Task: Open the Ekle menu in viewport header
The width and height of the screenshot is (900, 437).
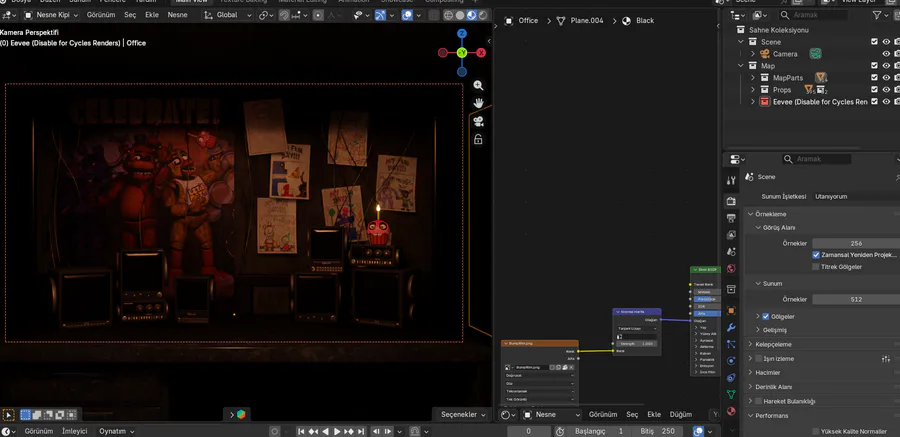Action: tap(152, 15)
